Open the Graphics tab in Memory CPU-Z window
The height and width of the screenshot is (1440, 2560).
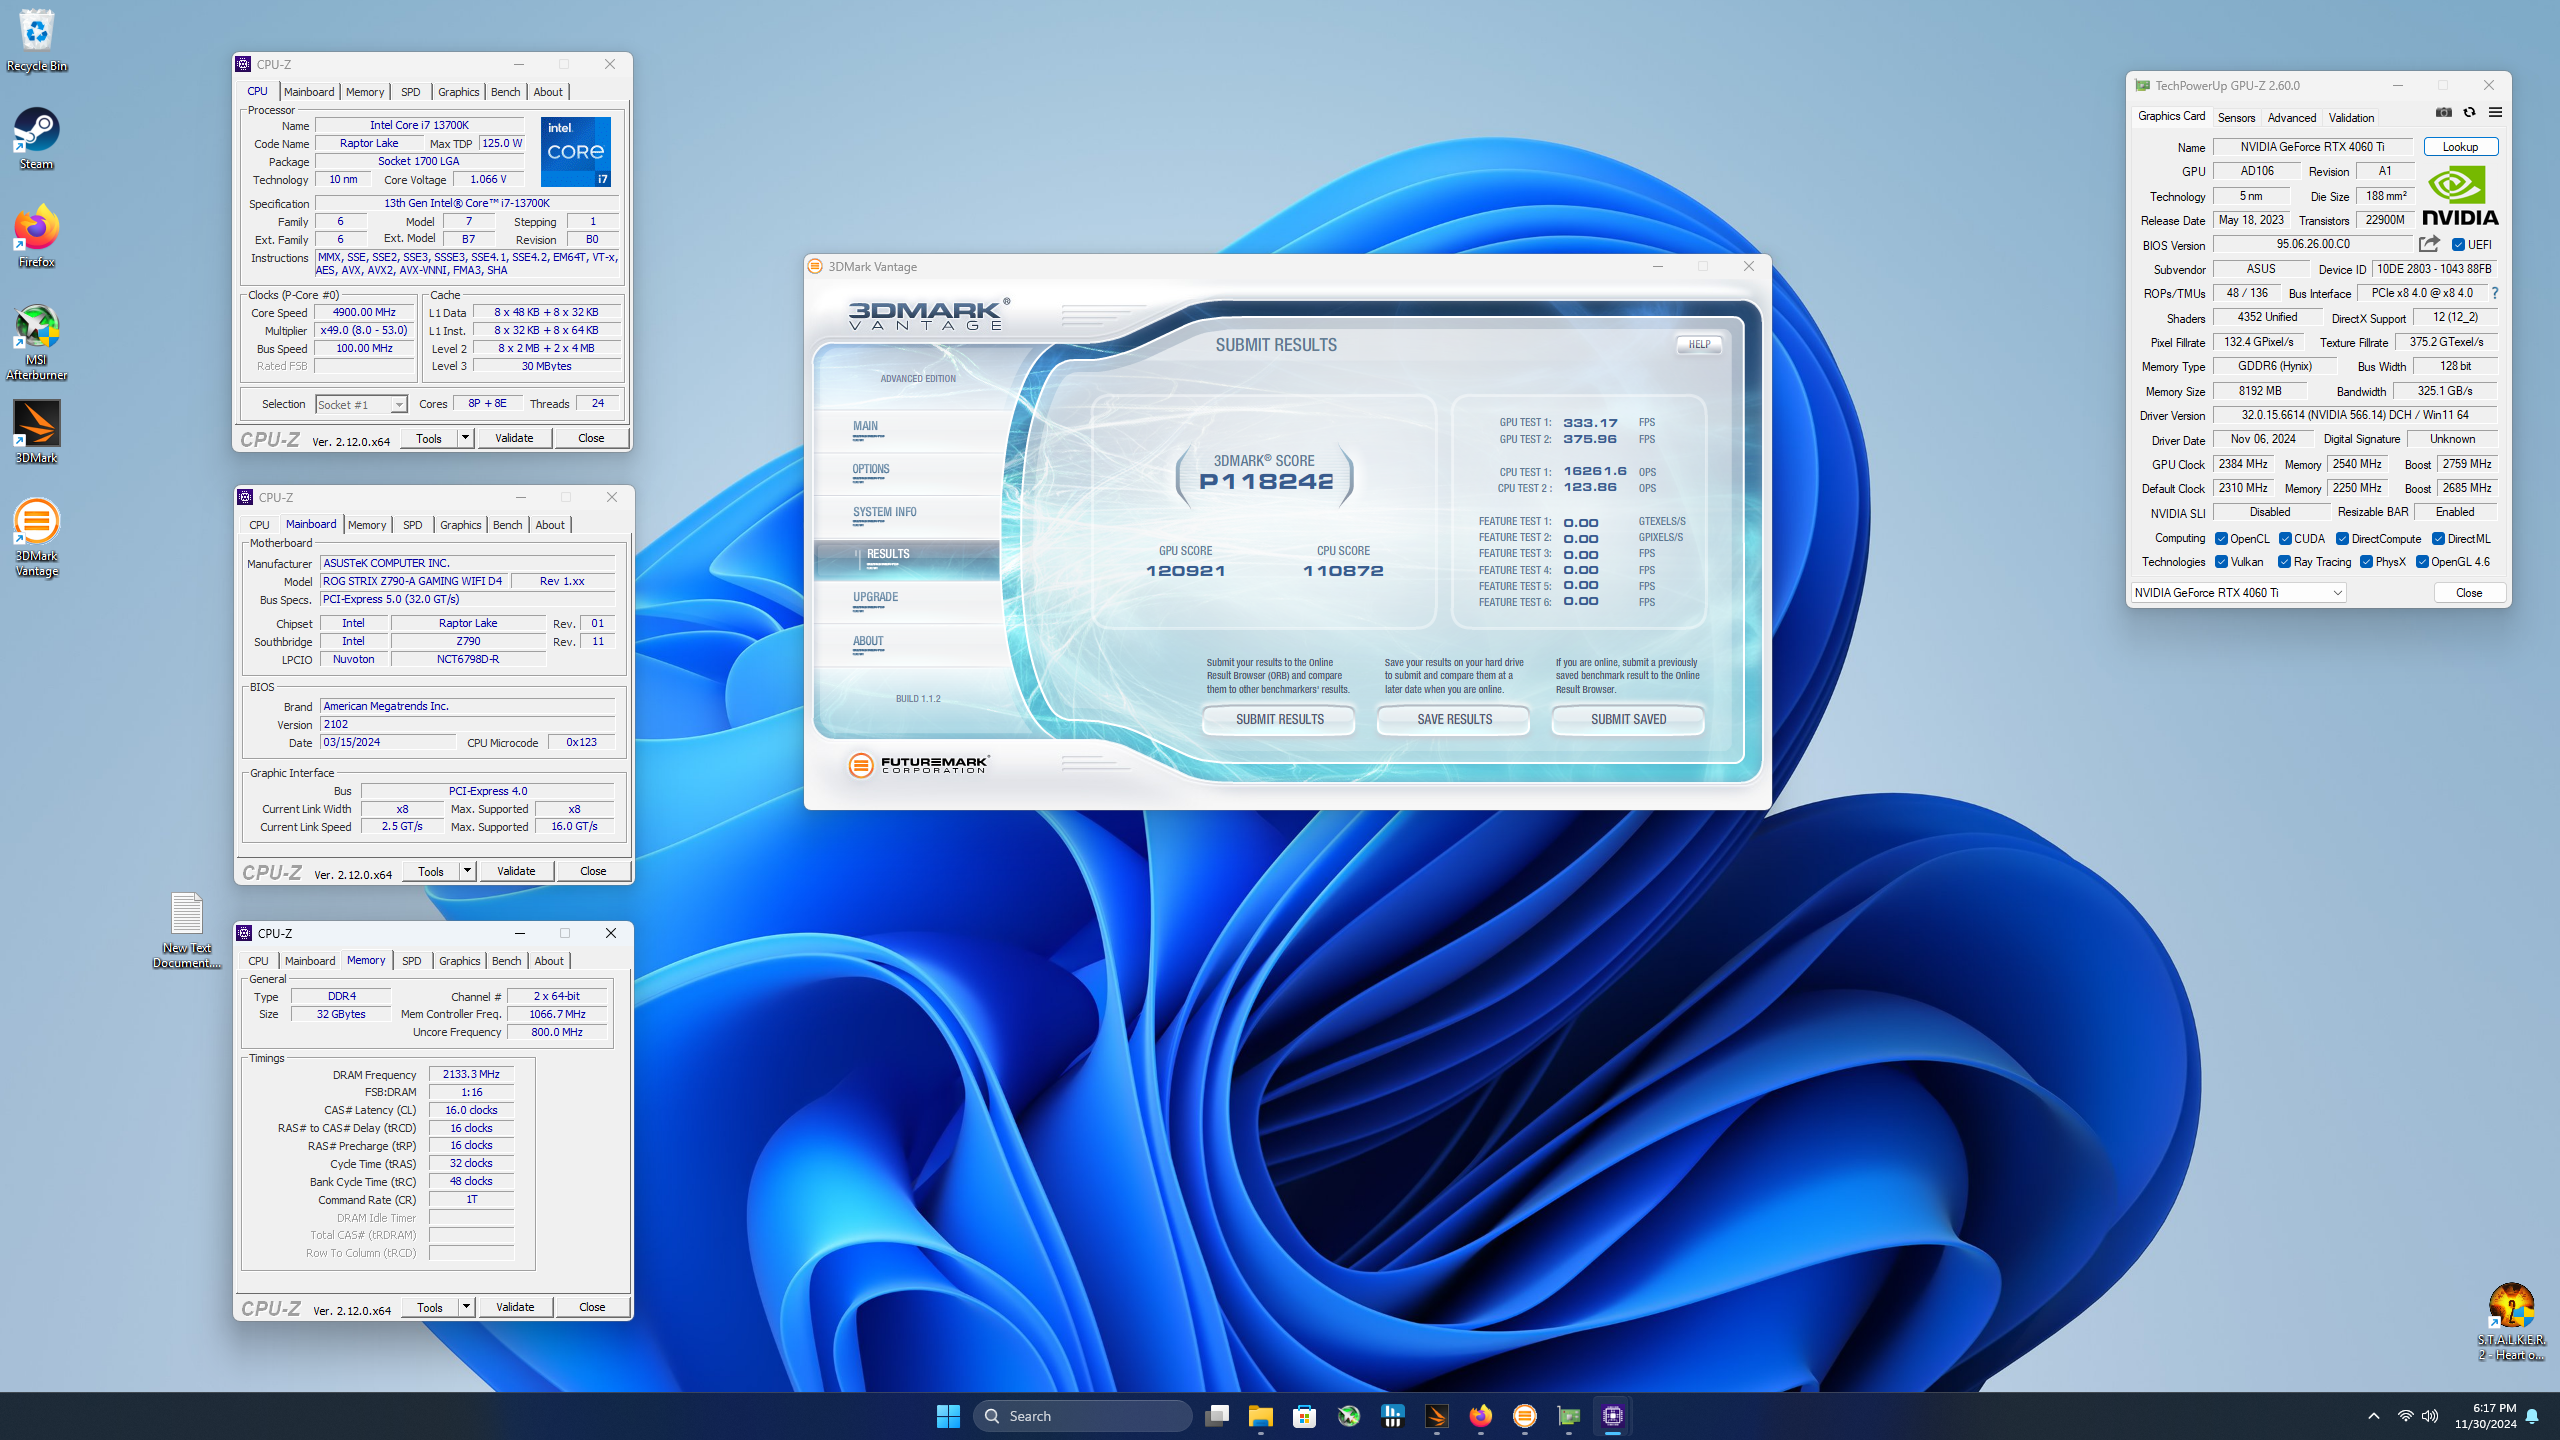click(x=460, y=961)
